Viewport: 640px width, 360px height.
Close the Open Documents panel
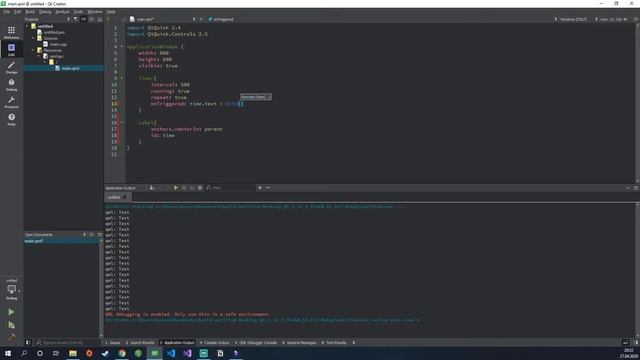(100, 235)
